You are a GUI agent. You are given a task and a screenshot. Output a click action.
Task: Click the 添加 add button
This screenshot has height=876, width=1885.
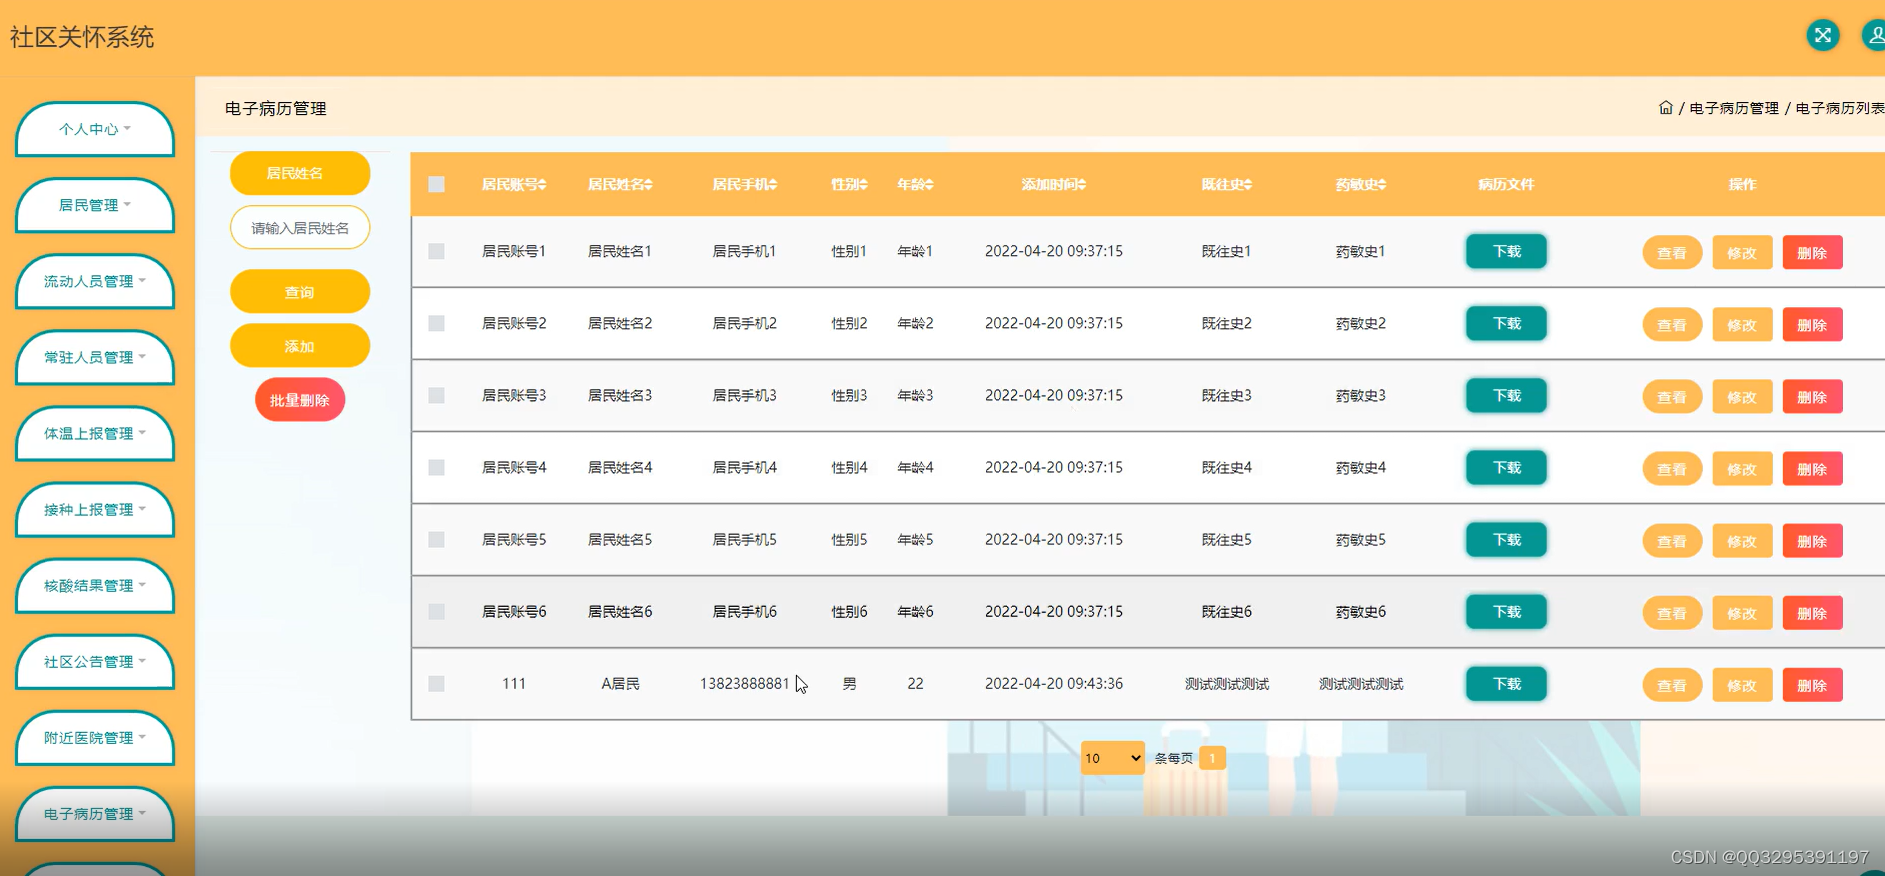[x=300, y=346]
